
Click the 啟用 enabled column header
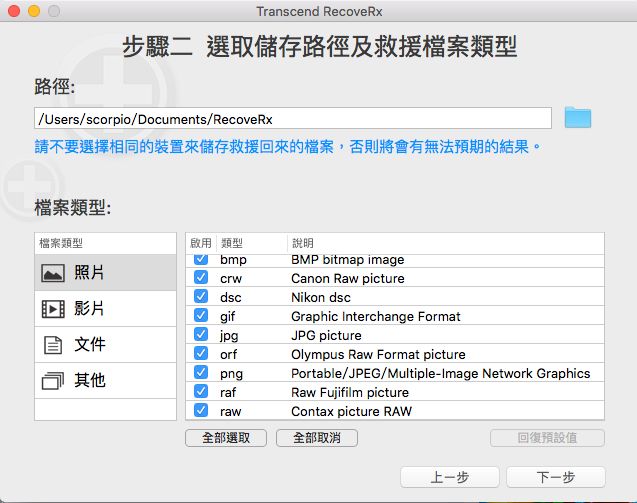pyautogui.click(x=201, y=243)
